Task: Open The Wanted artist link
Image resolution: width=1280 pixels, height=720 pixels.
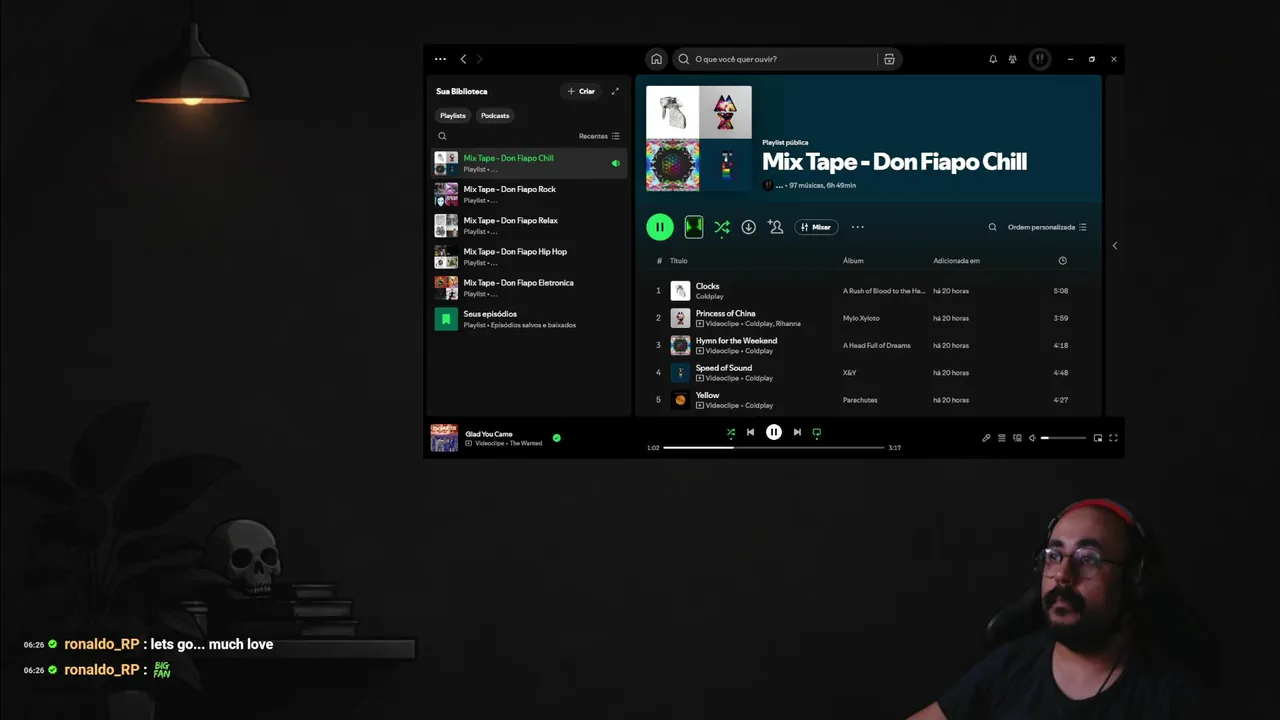Action: point(526,443)
